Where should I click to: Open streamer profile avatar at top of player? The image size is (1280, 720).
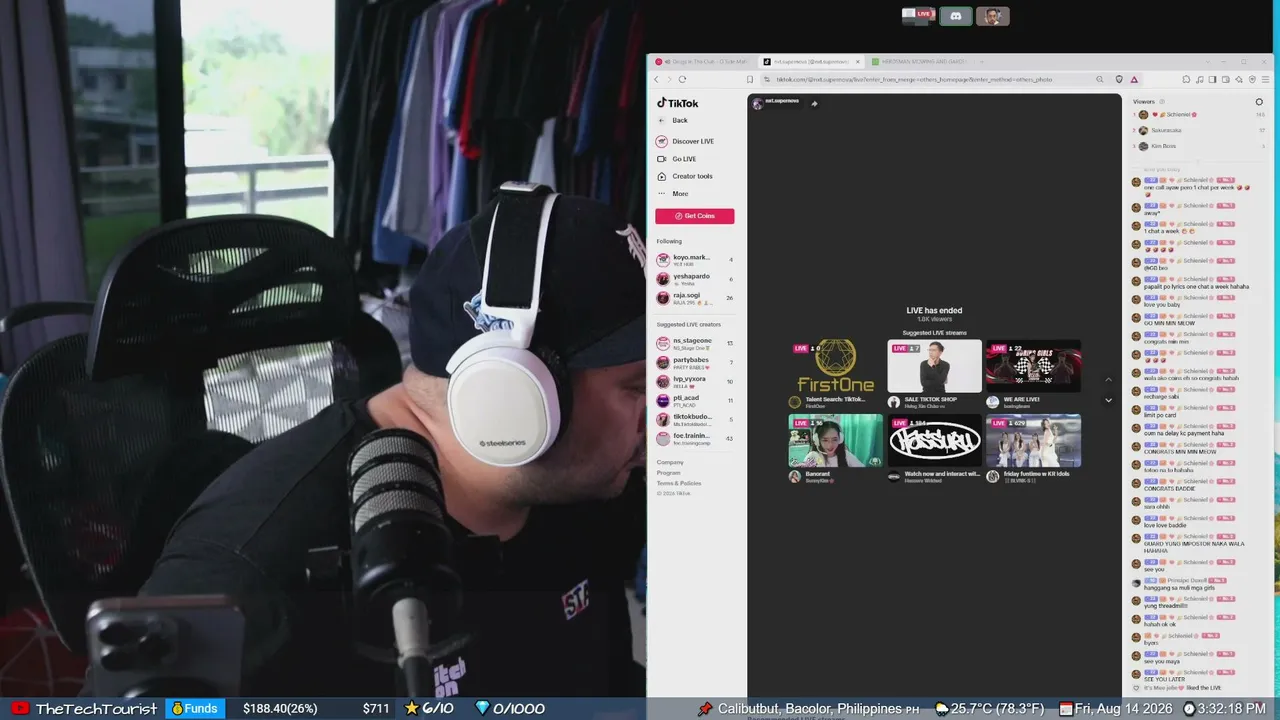click(x=757, y=103)
